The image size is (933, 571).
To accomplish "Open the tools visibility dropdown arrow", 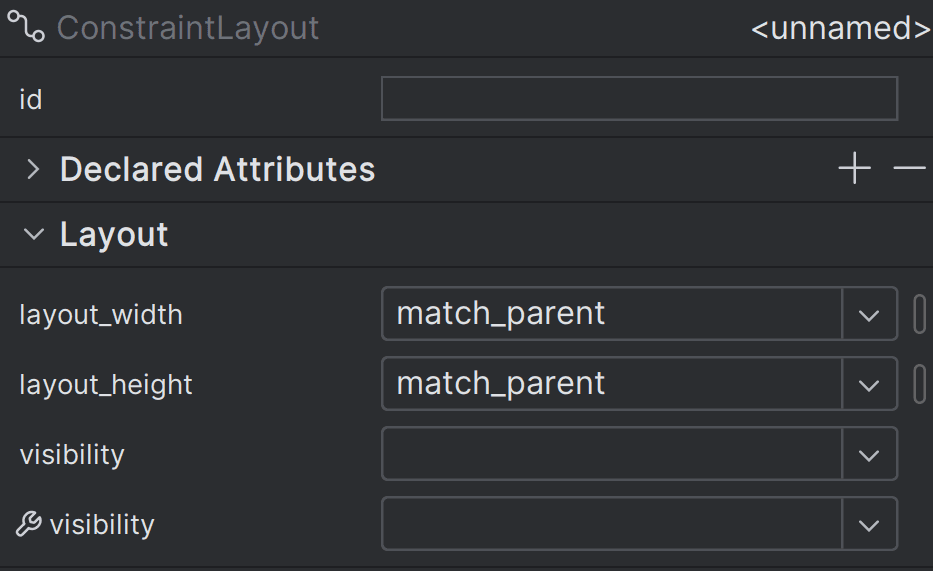I will (x=869, y=524).
